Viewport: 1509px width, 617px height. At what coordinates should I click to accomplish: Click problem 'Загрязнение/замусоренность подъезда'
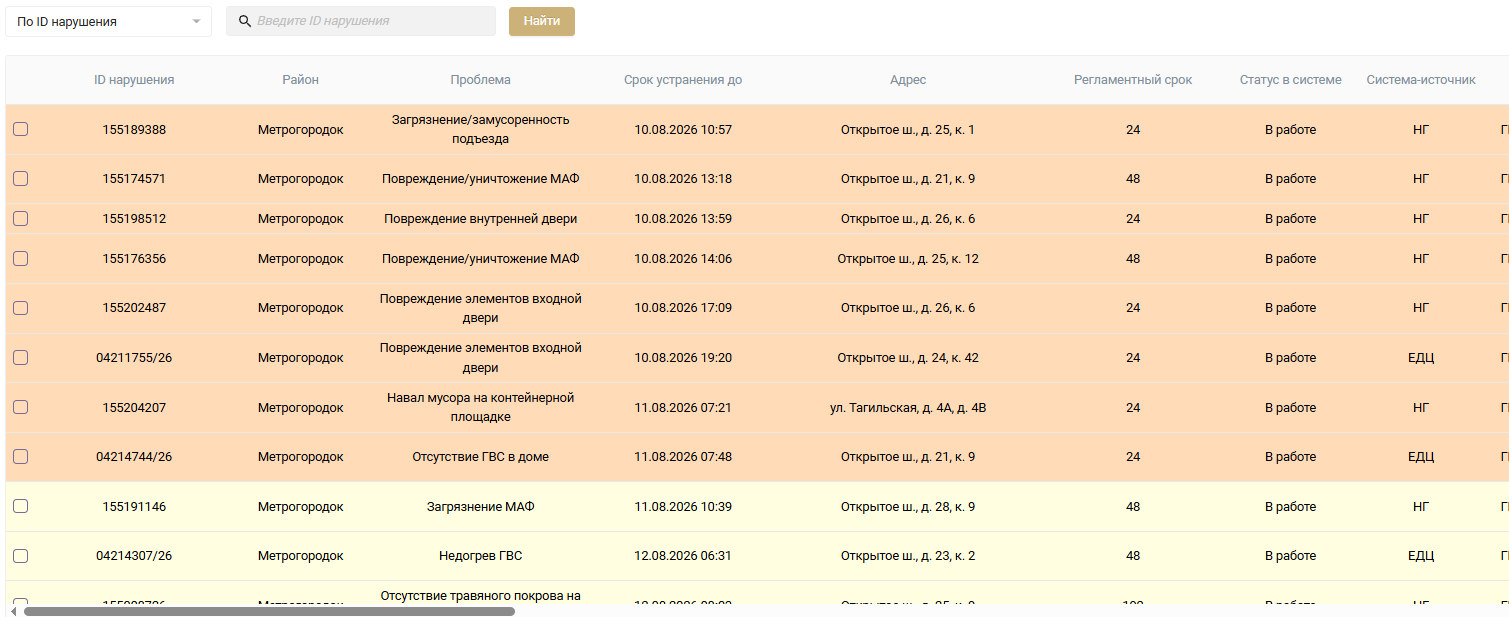tap(480, 129)
